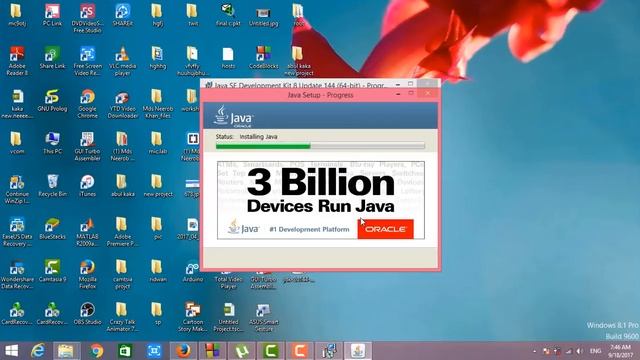Select the vcom folder on desktop
The height and width of the screenshot is (360, 640).
pos(17,143)
